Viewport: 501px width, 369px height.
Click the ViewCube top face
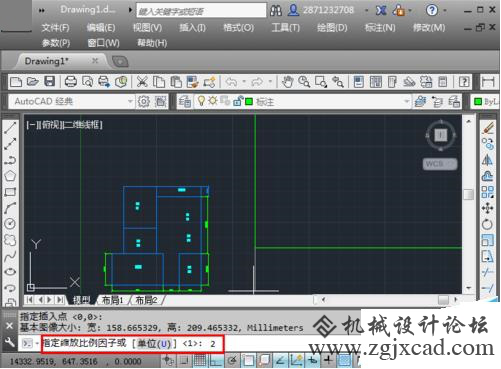pos(440,135)
